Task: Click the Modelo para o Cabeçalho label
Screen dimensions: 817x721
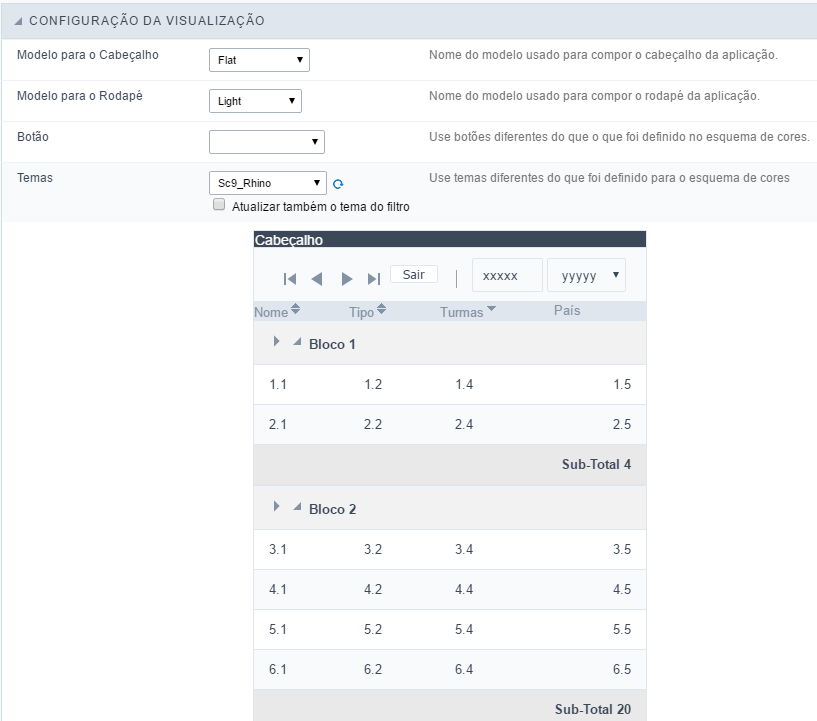Action: tap(88, 55)
